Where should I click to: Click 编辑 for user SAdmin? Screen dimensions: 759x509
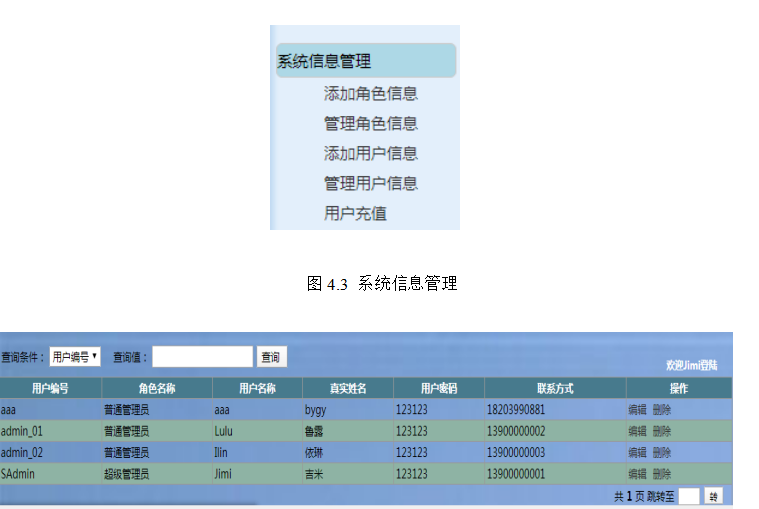click(x=637, y=474)
